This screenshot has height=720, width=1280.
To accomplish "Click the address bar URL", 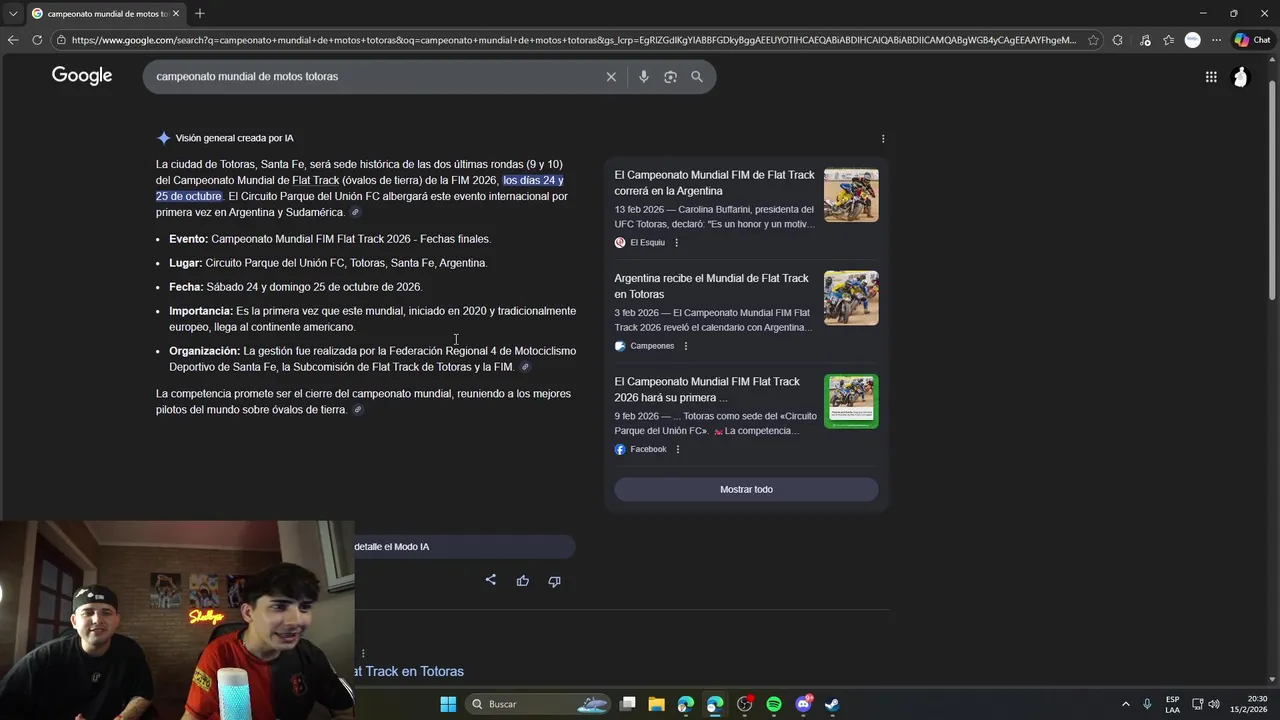I will pyautogui.click(x=573, y=40).
